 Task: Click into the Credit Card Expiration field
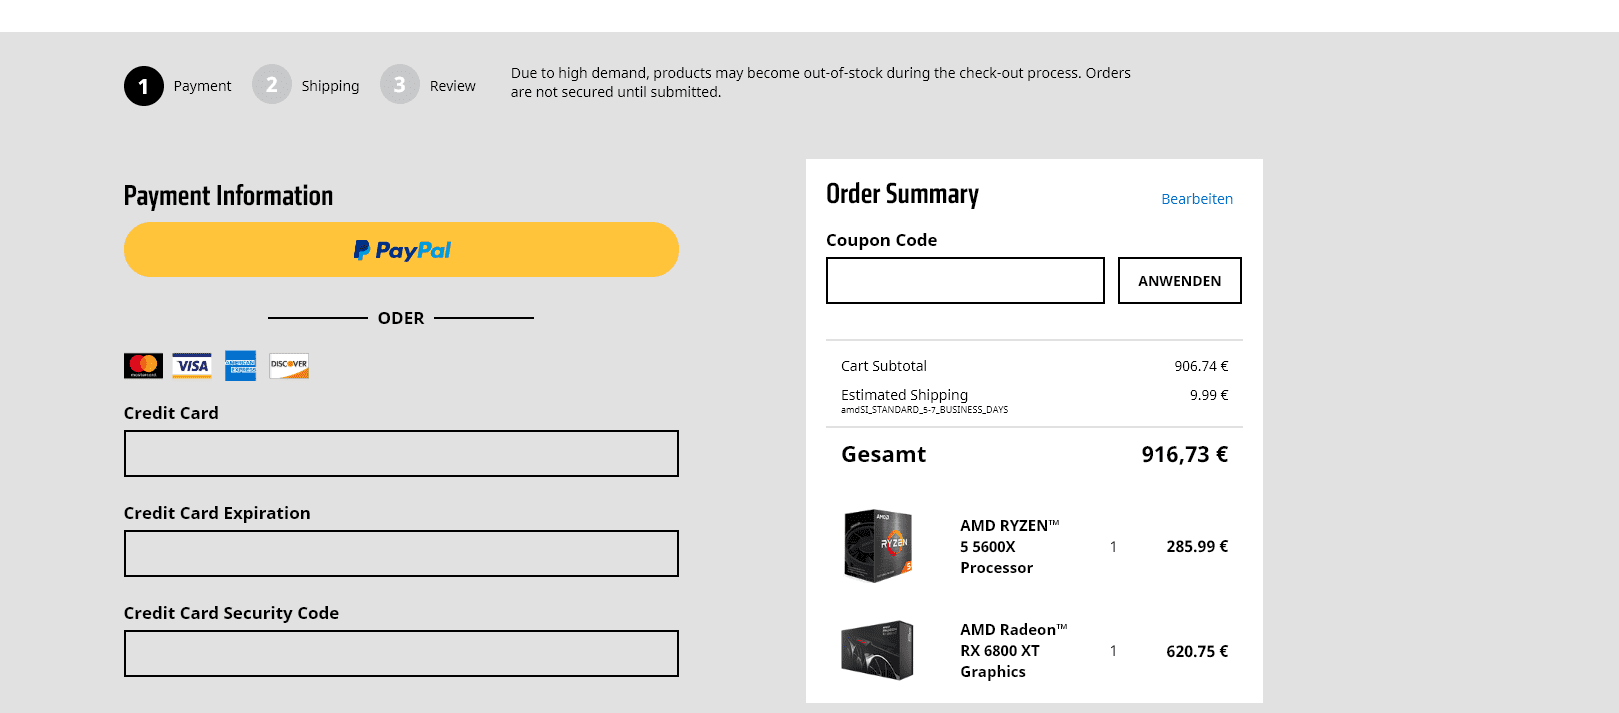click(x=401, y=554)
